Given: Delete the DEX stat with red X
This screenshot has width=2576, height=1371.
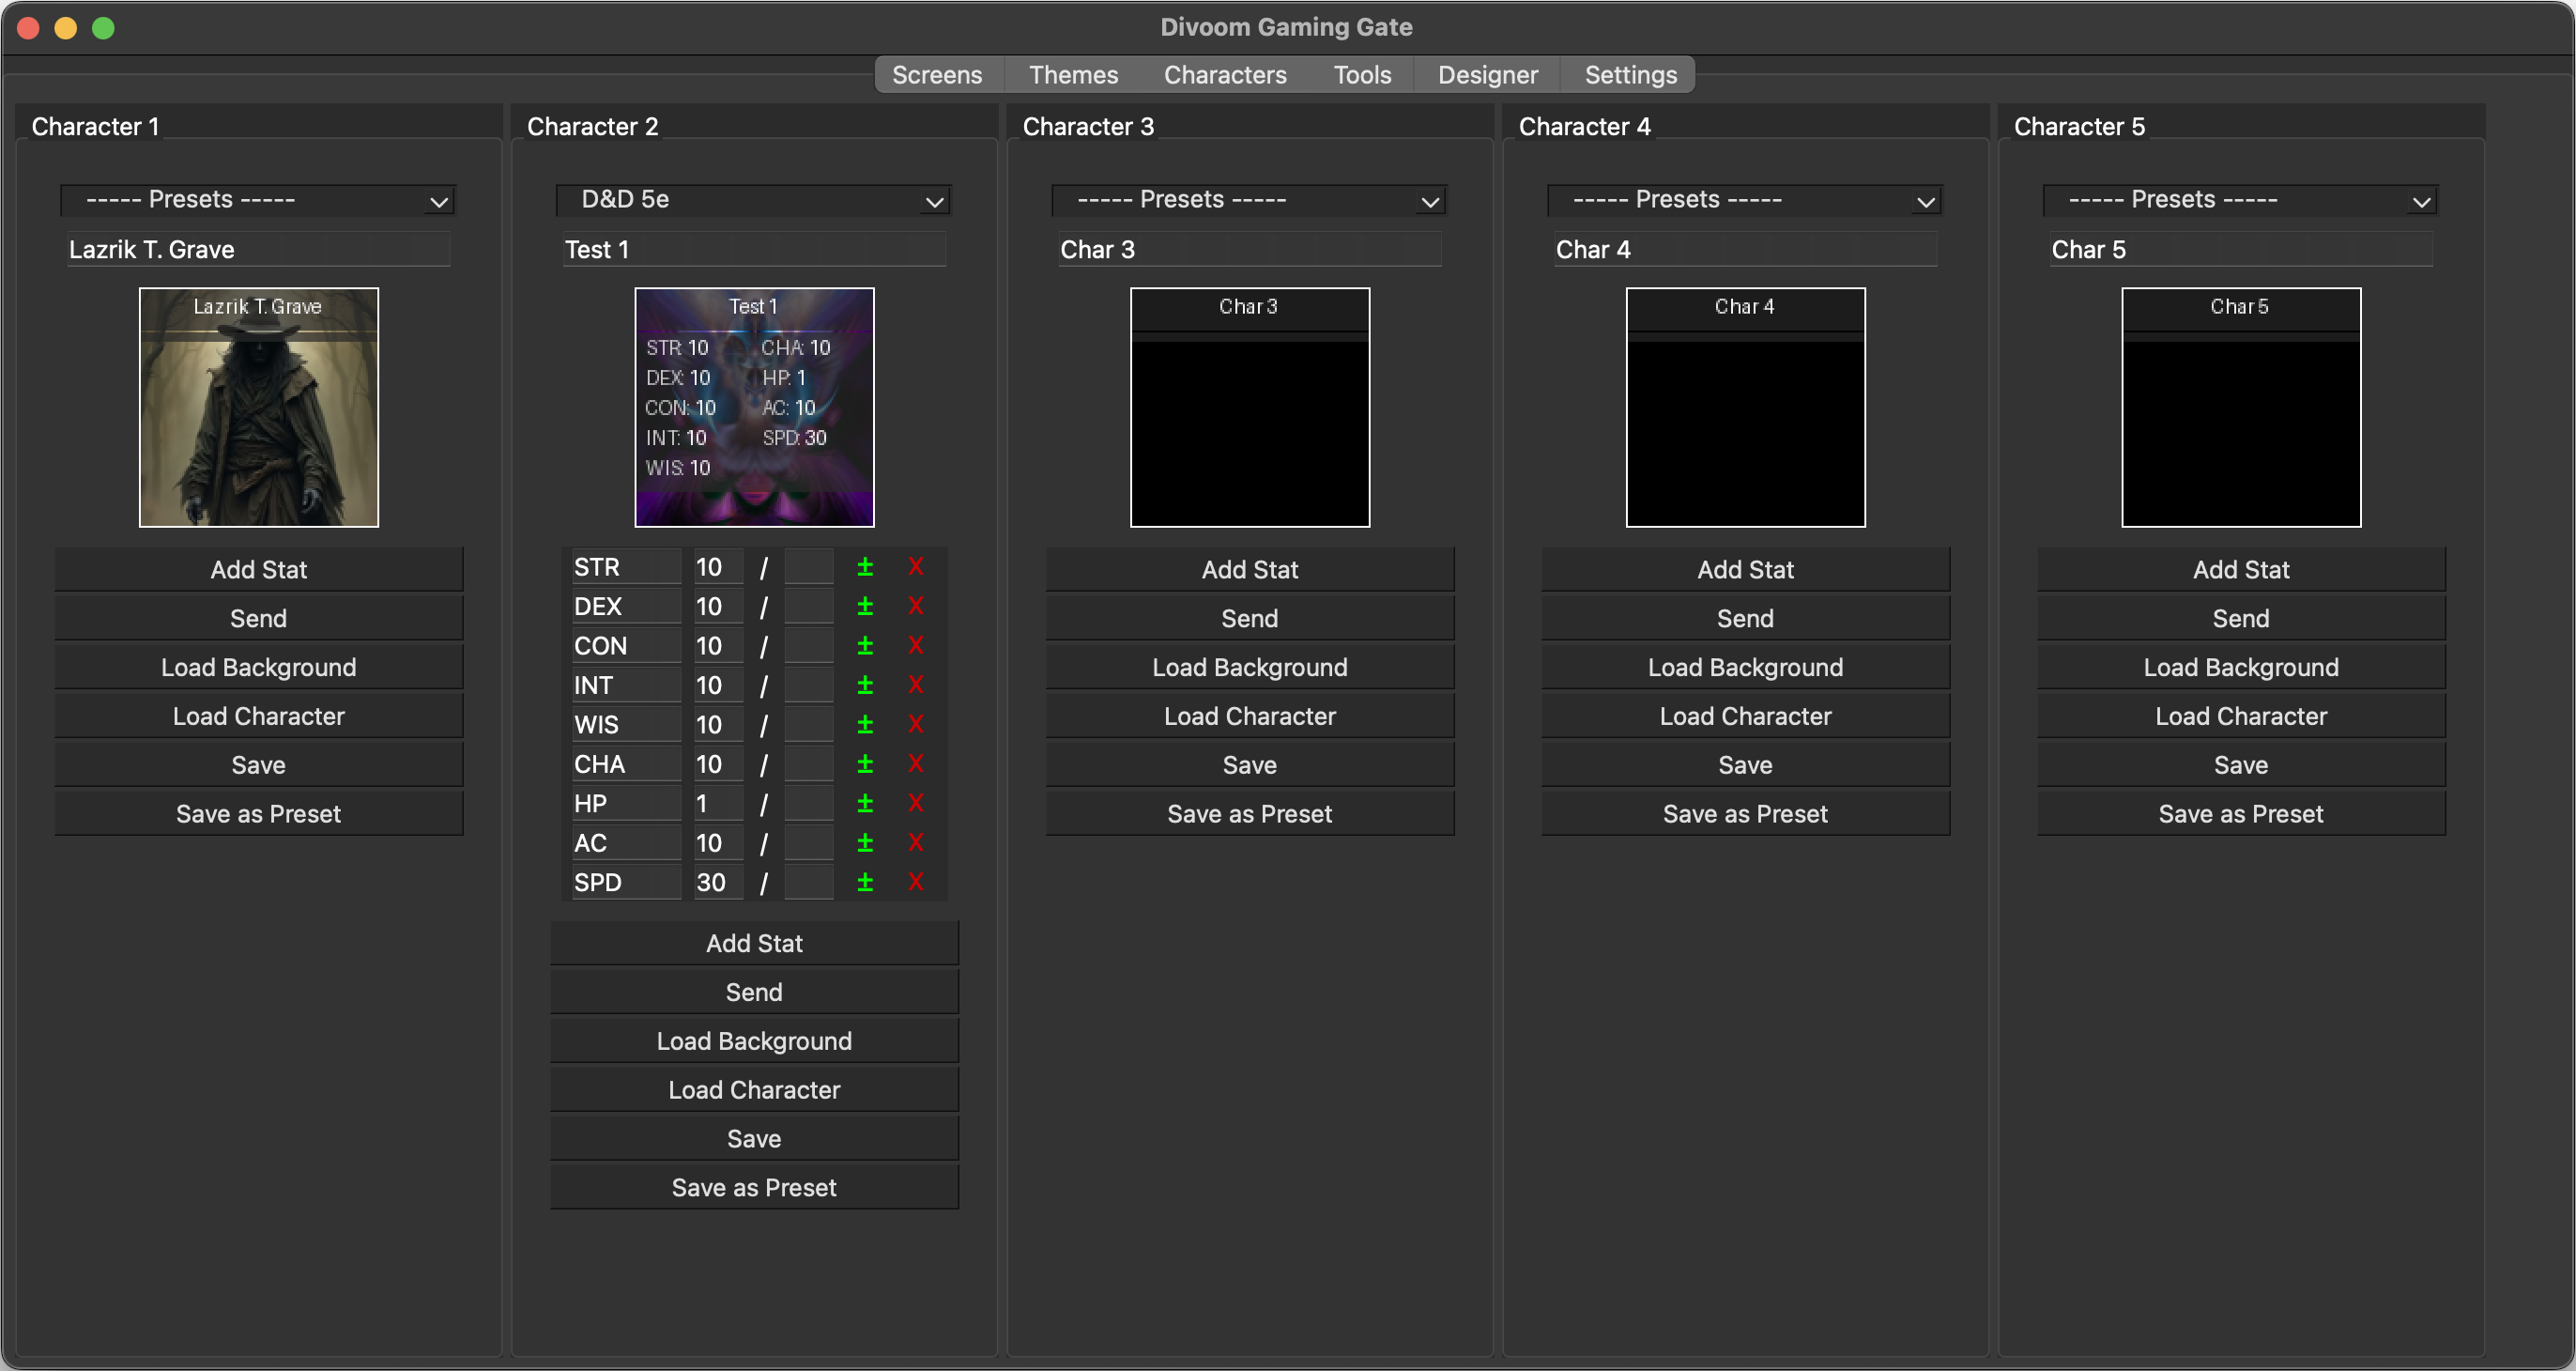Looking at the screenshot, I should point(915,606).
